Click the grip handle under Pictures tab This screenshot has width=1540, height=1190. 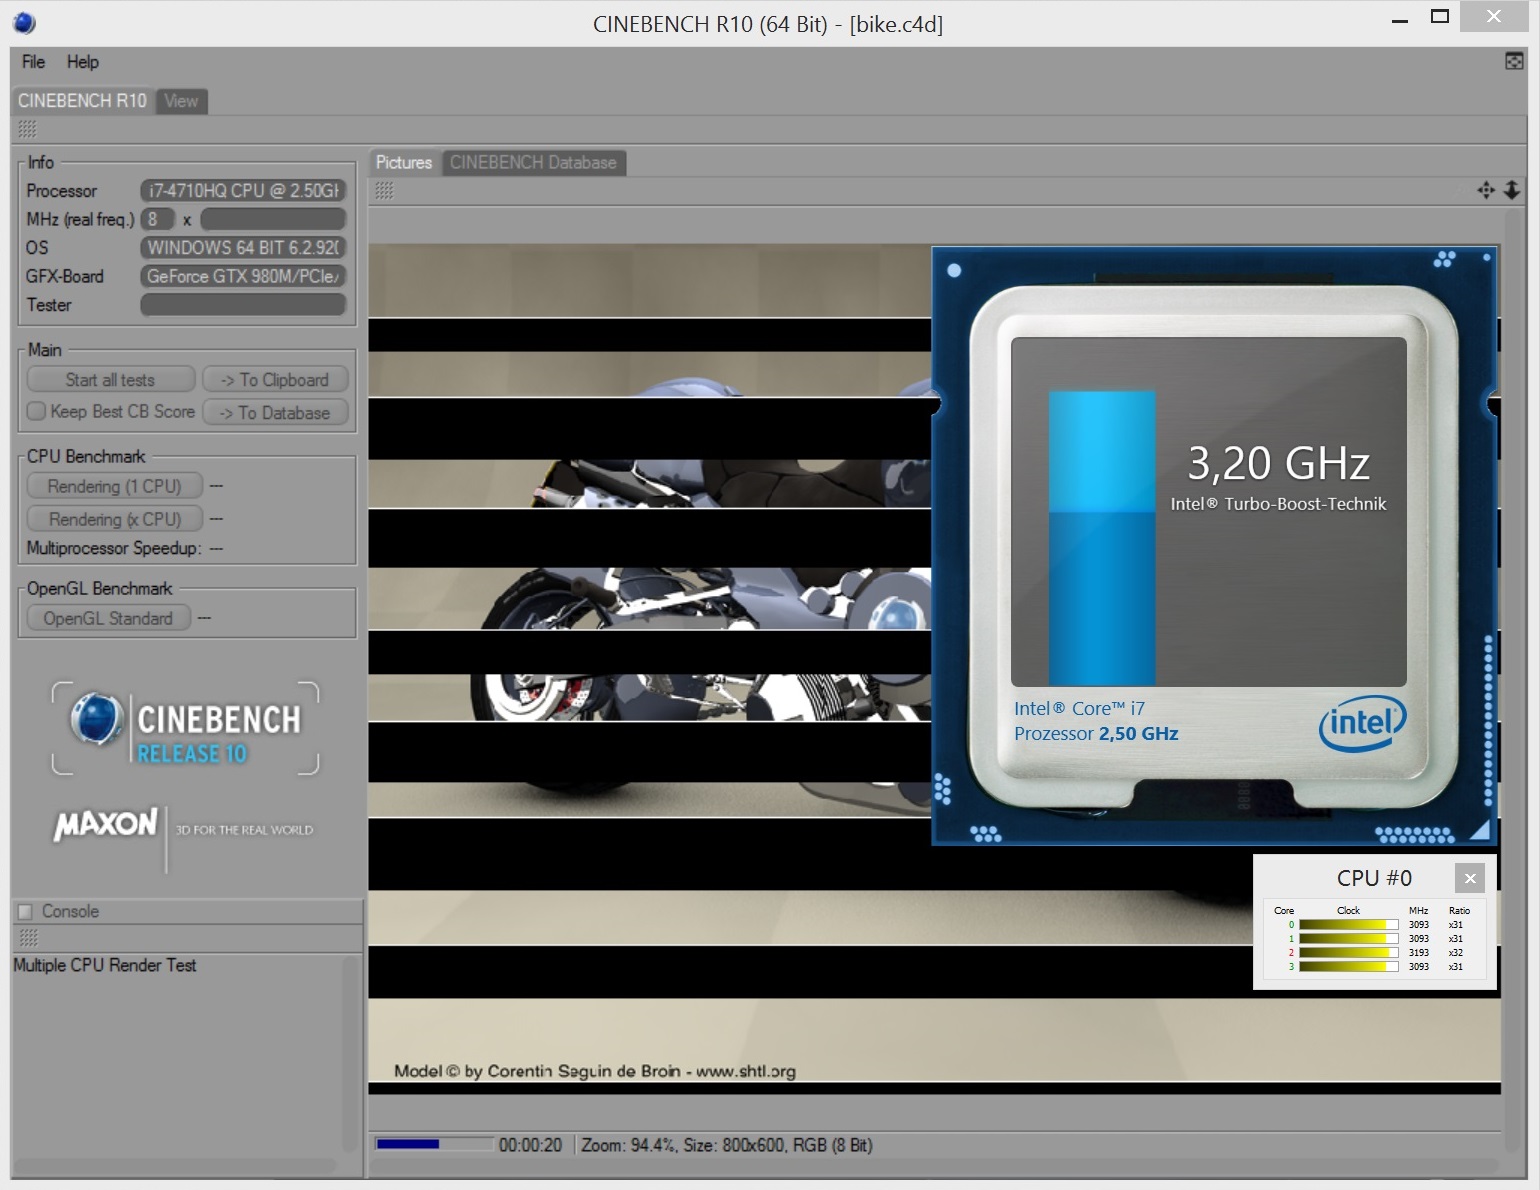point(385,191)
